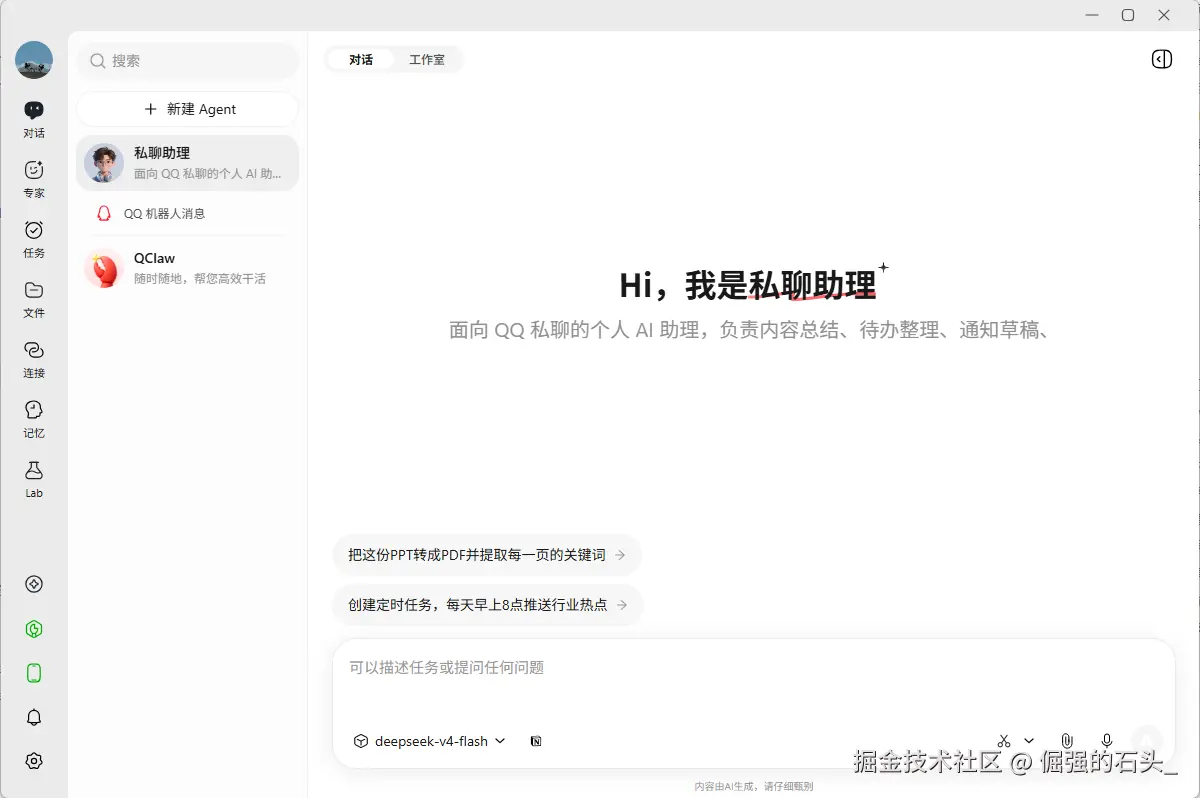Select the PPT转成PDF suggestion
The image size is (1200, 798).
tap(487, 554)
